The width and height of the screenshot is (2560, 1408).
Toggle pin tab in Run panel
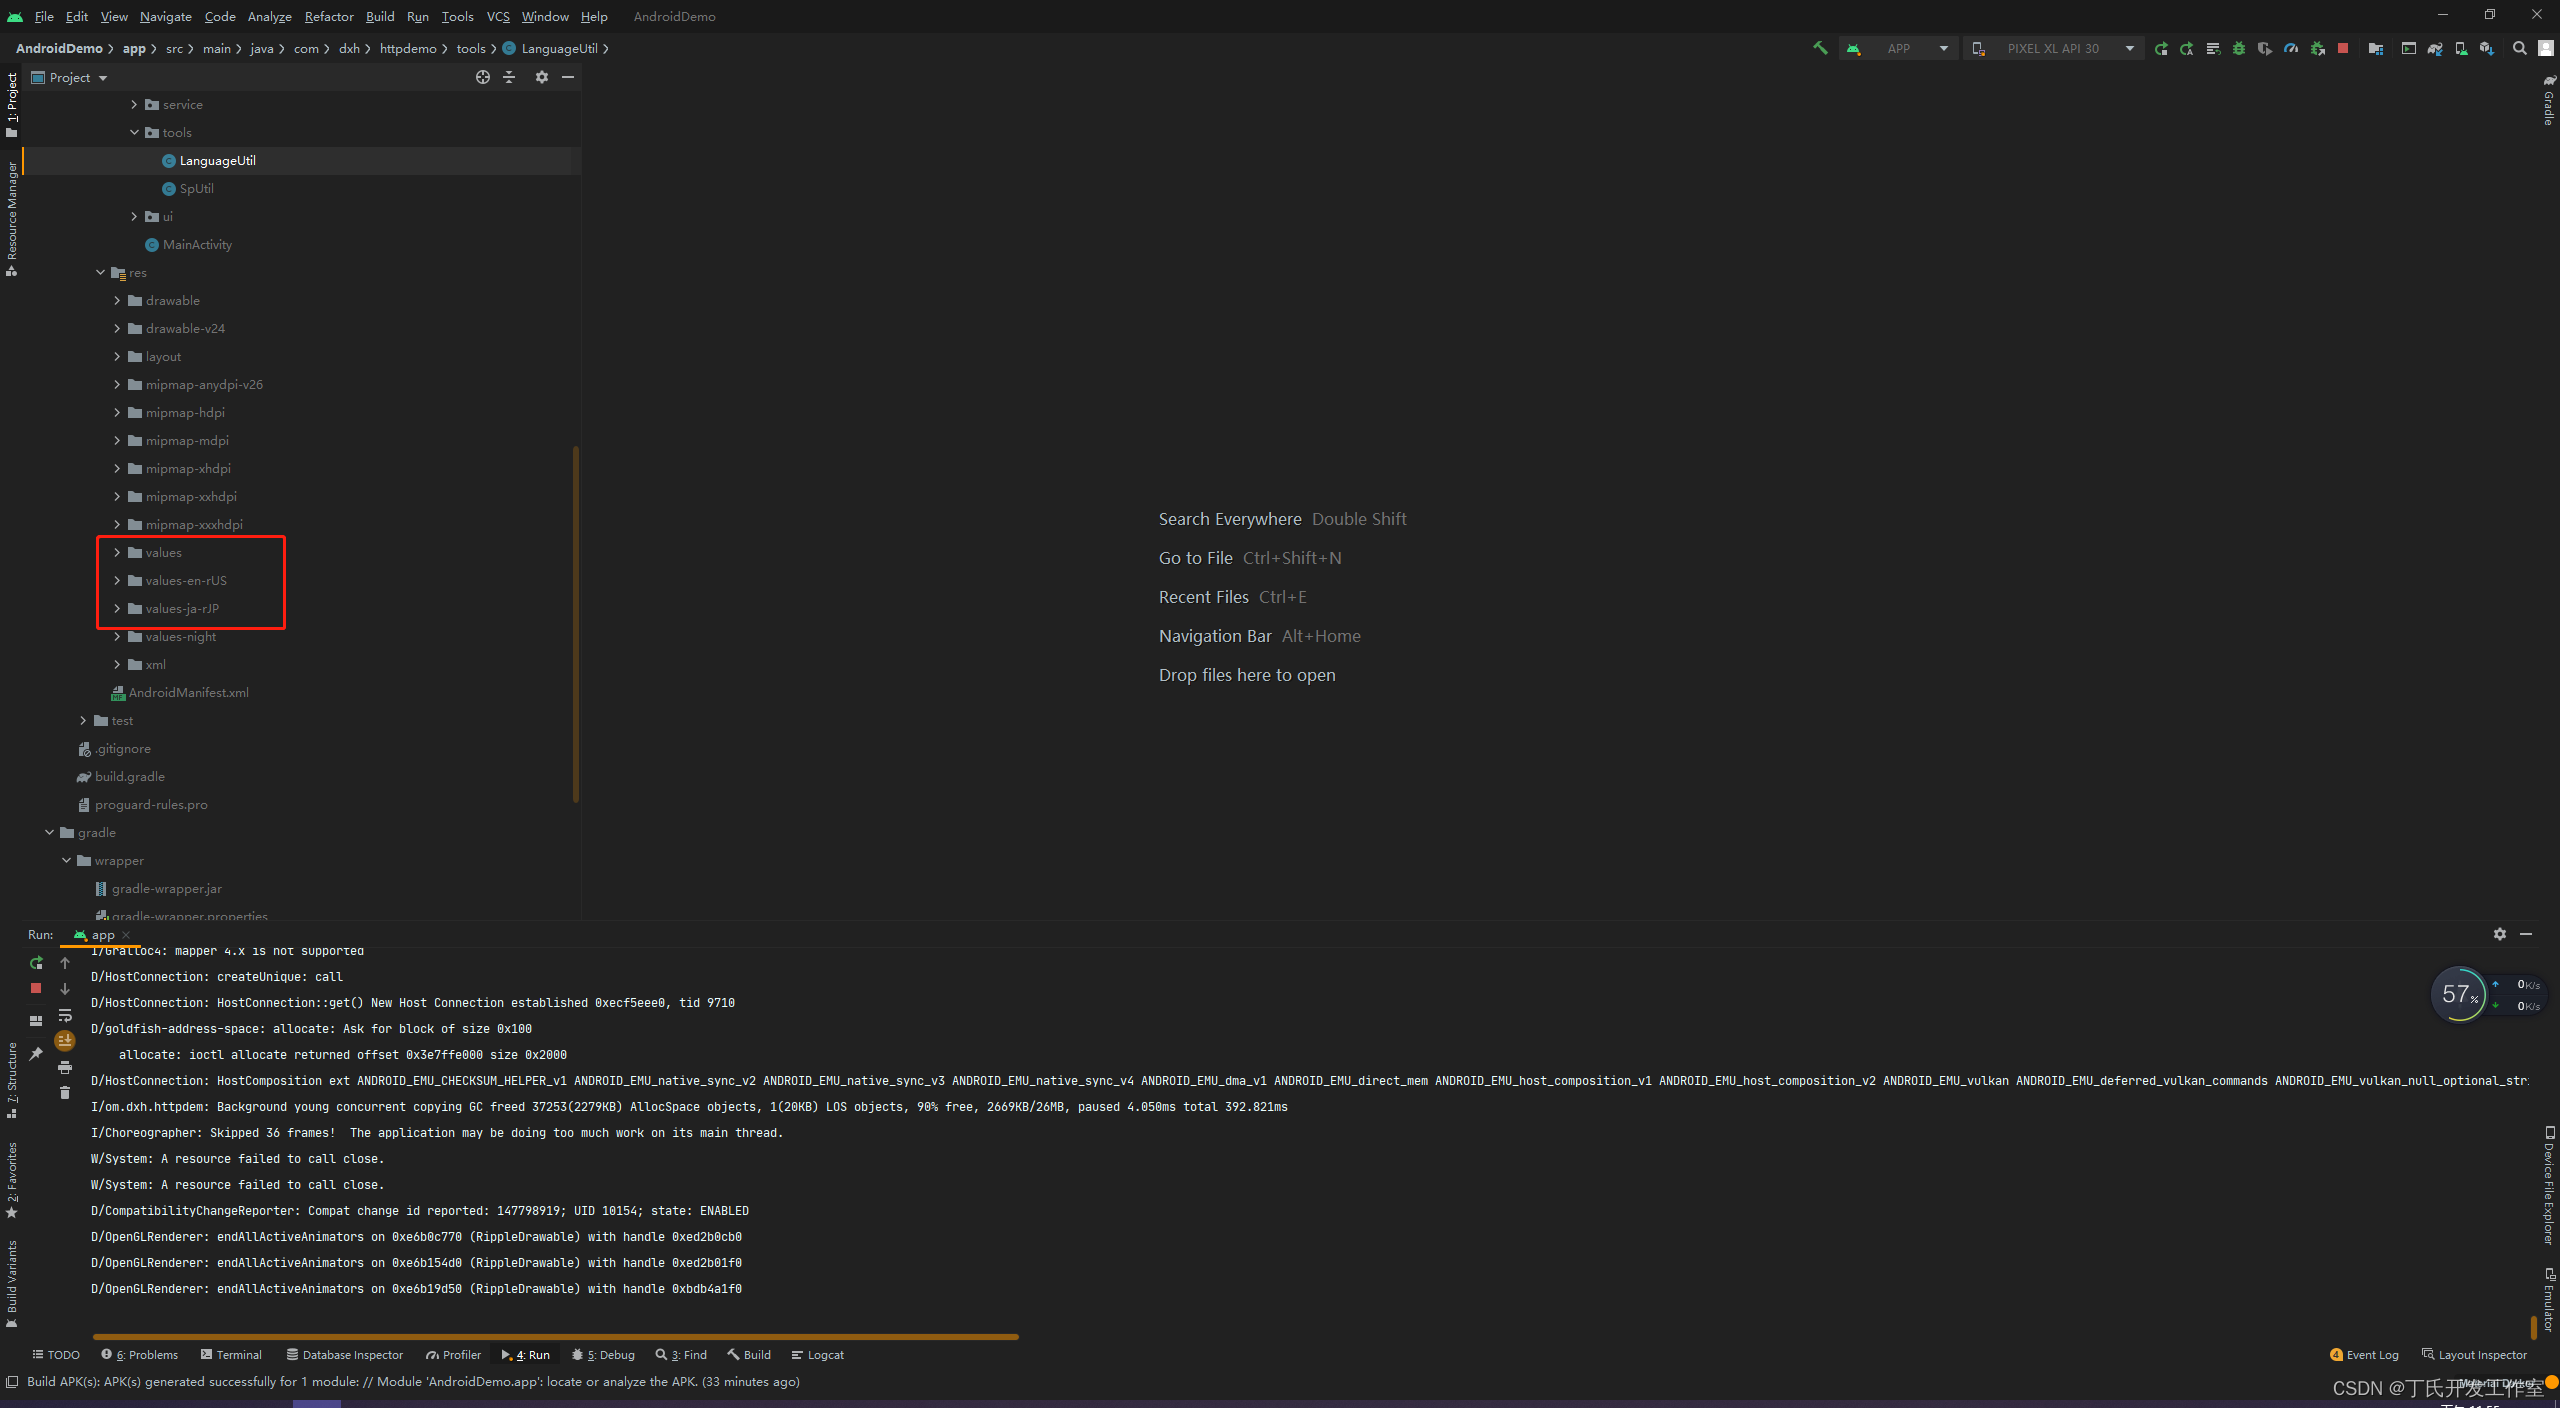click(x=36, y=1053)
